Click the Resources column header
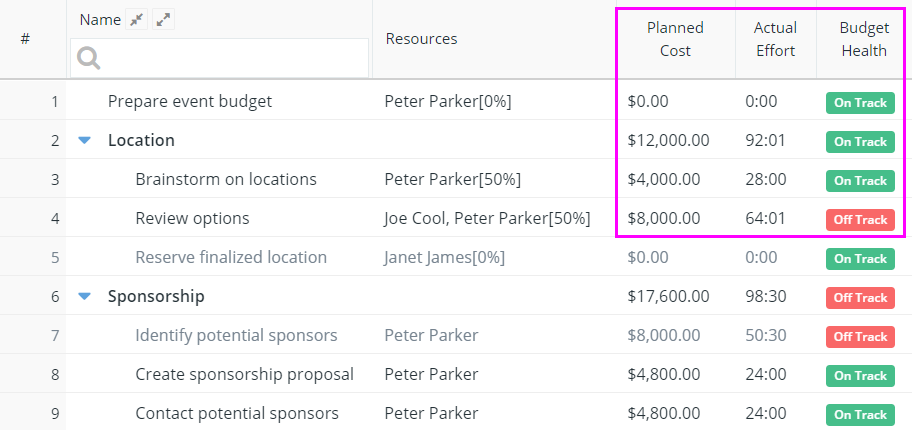Image resolution: width=912 pixels, height=430 pixels. coord(422,39)
